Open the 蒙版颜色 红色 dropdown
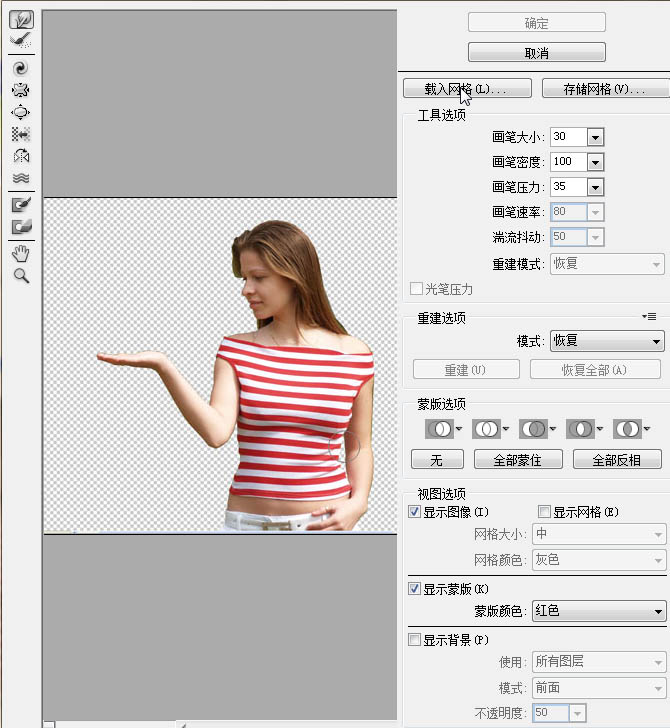Viewport: 670px width, 728px height. pyautogui.click(x=599, y=611)
